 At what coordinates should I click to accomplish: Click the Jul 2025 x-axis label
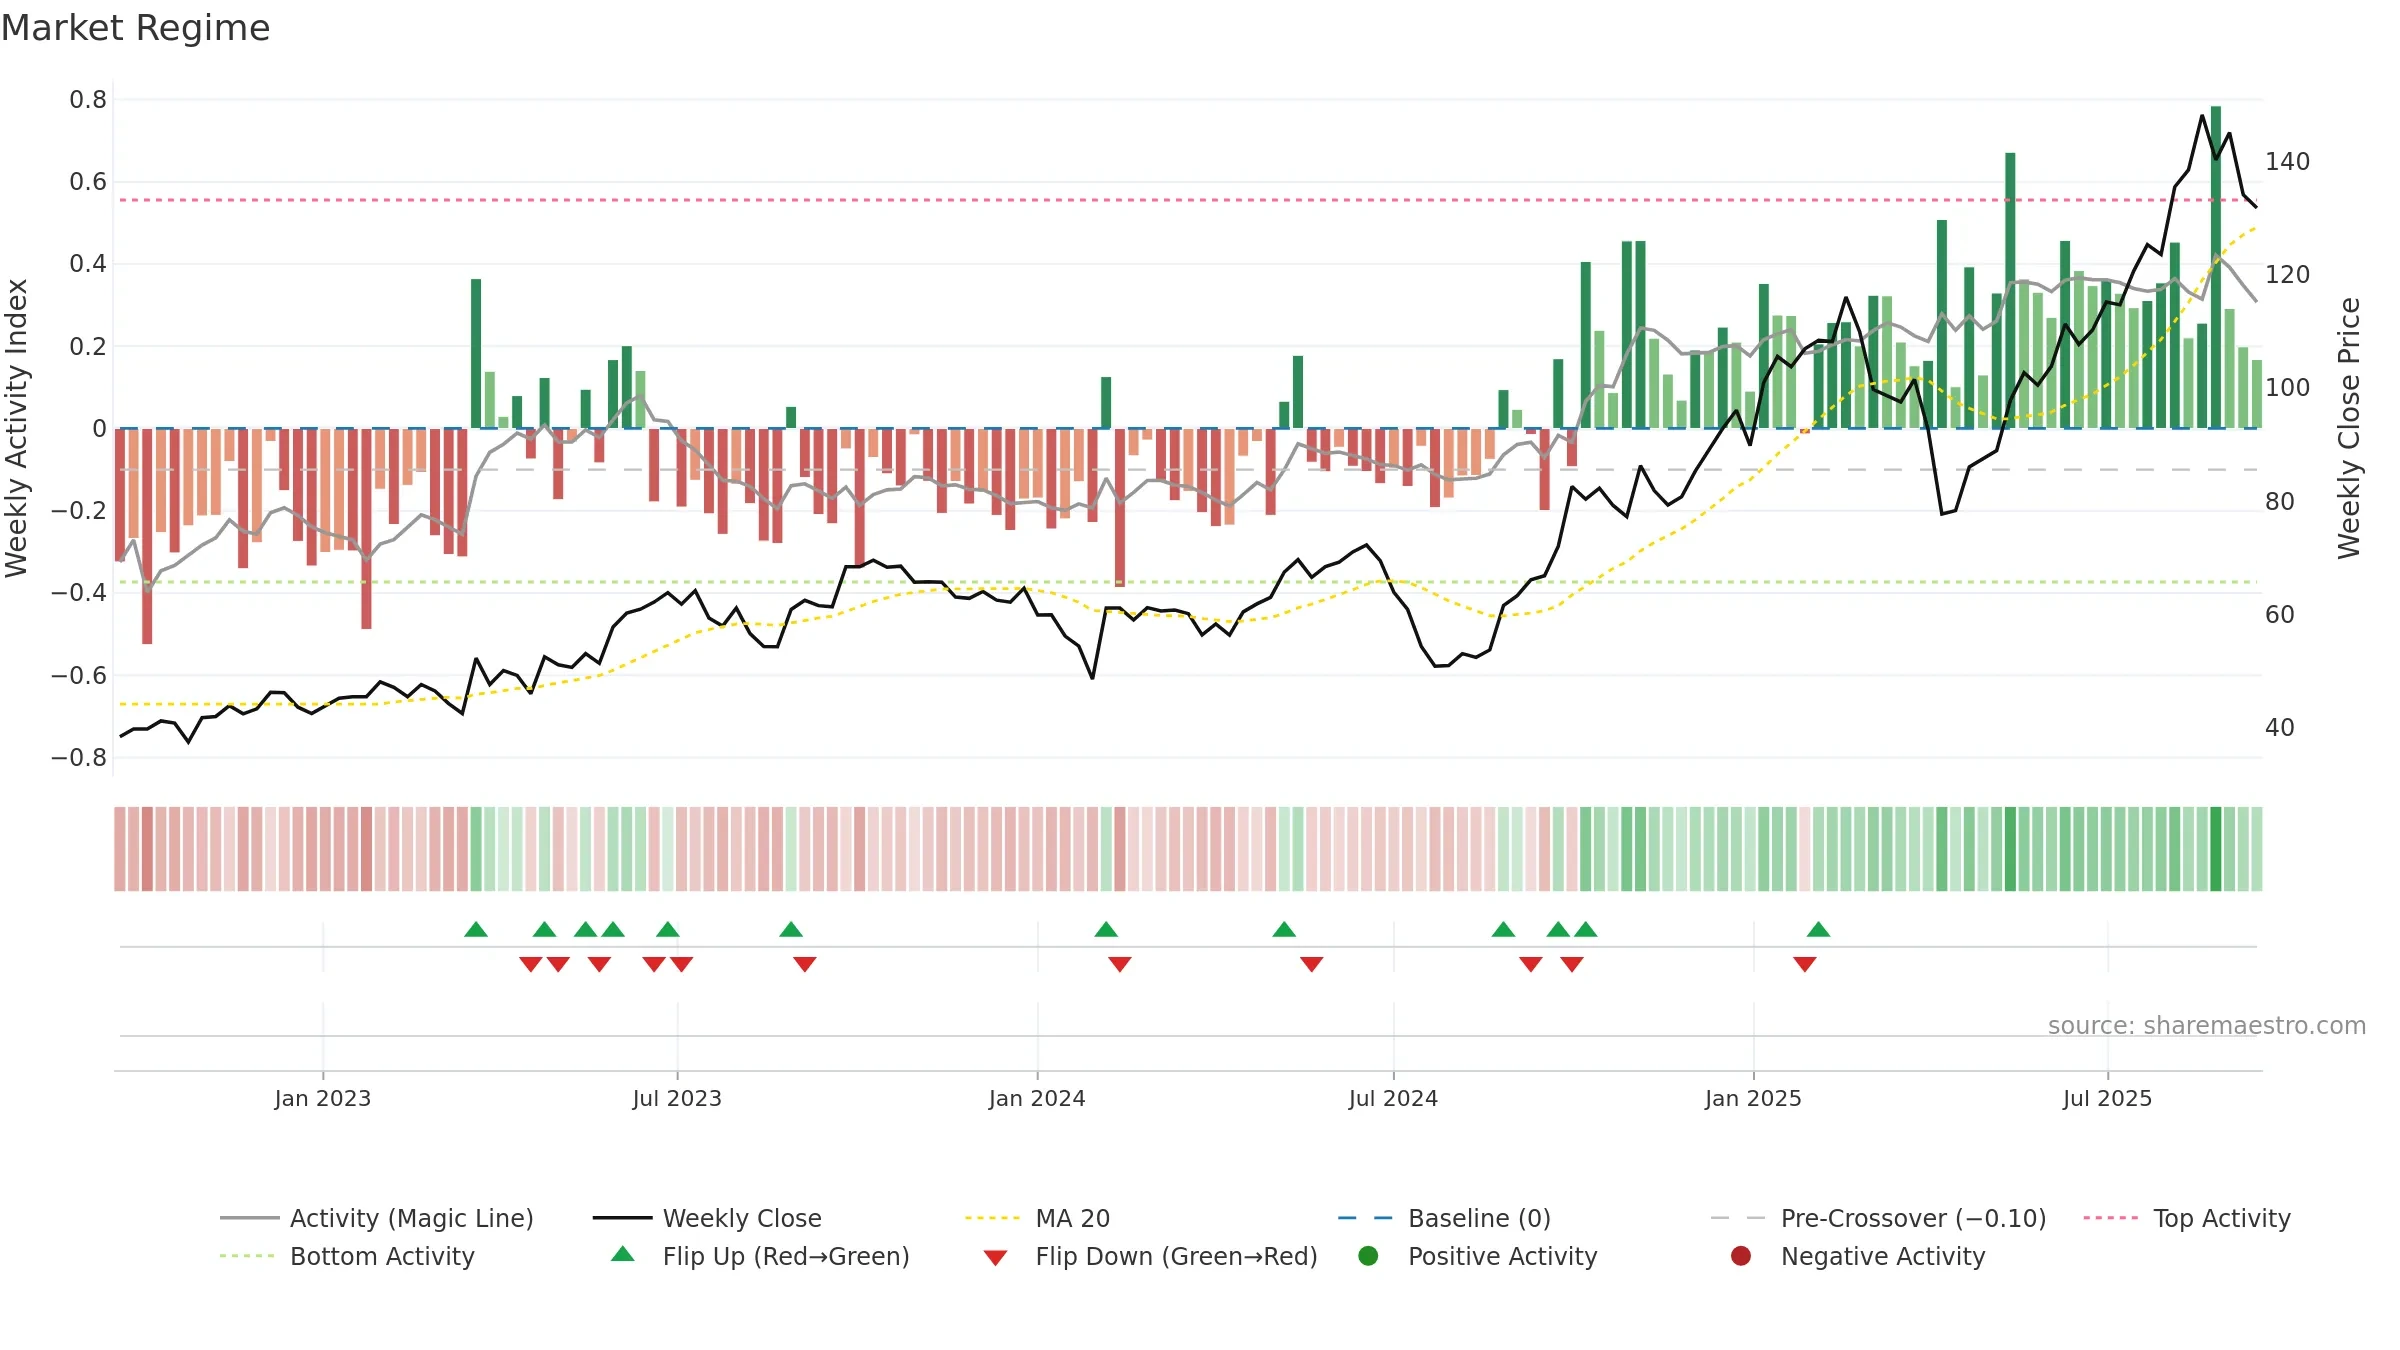[x=2107, y=1098]
